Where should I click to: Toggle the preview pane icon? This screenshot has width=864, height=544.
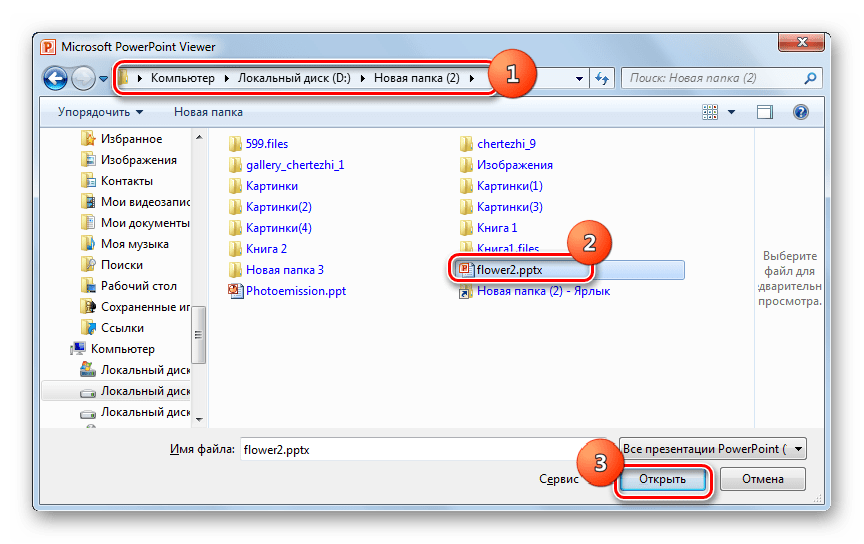[x=764, y=112]
